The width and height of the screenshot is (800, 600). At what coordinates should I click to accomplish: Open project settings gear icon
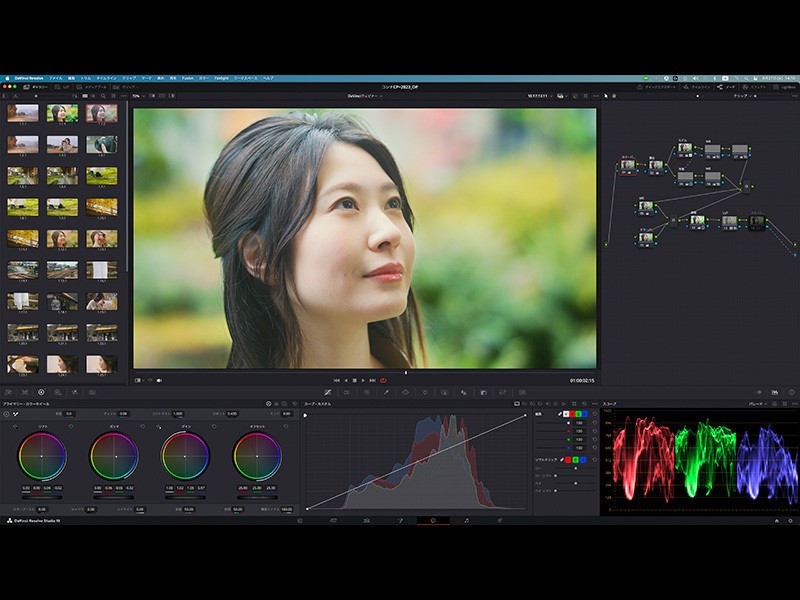point(789,521)
